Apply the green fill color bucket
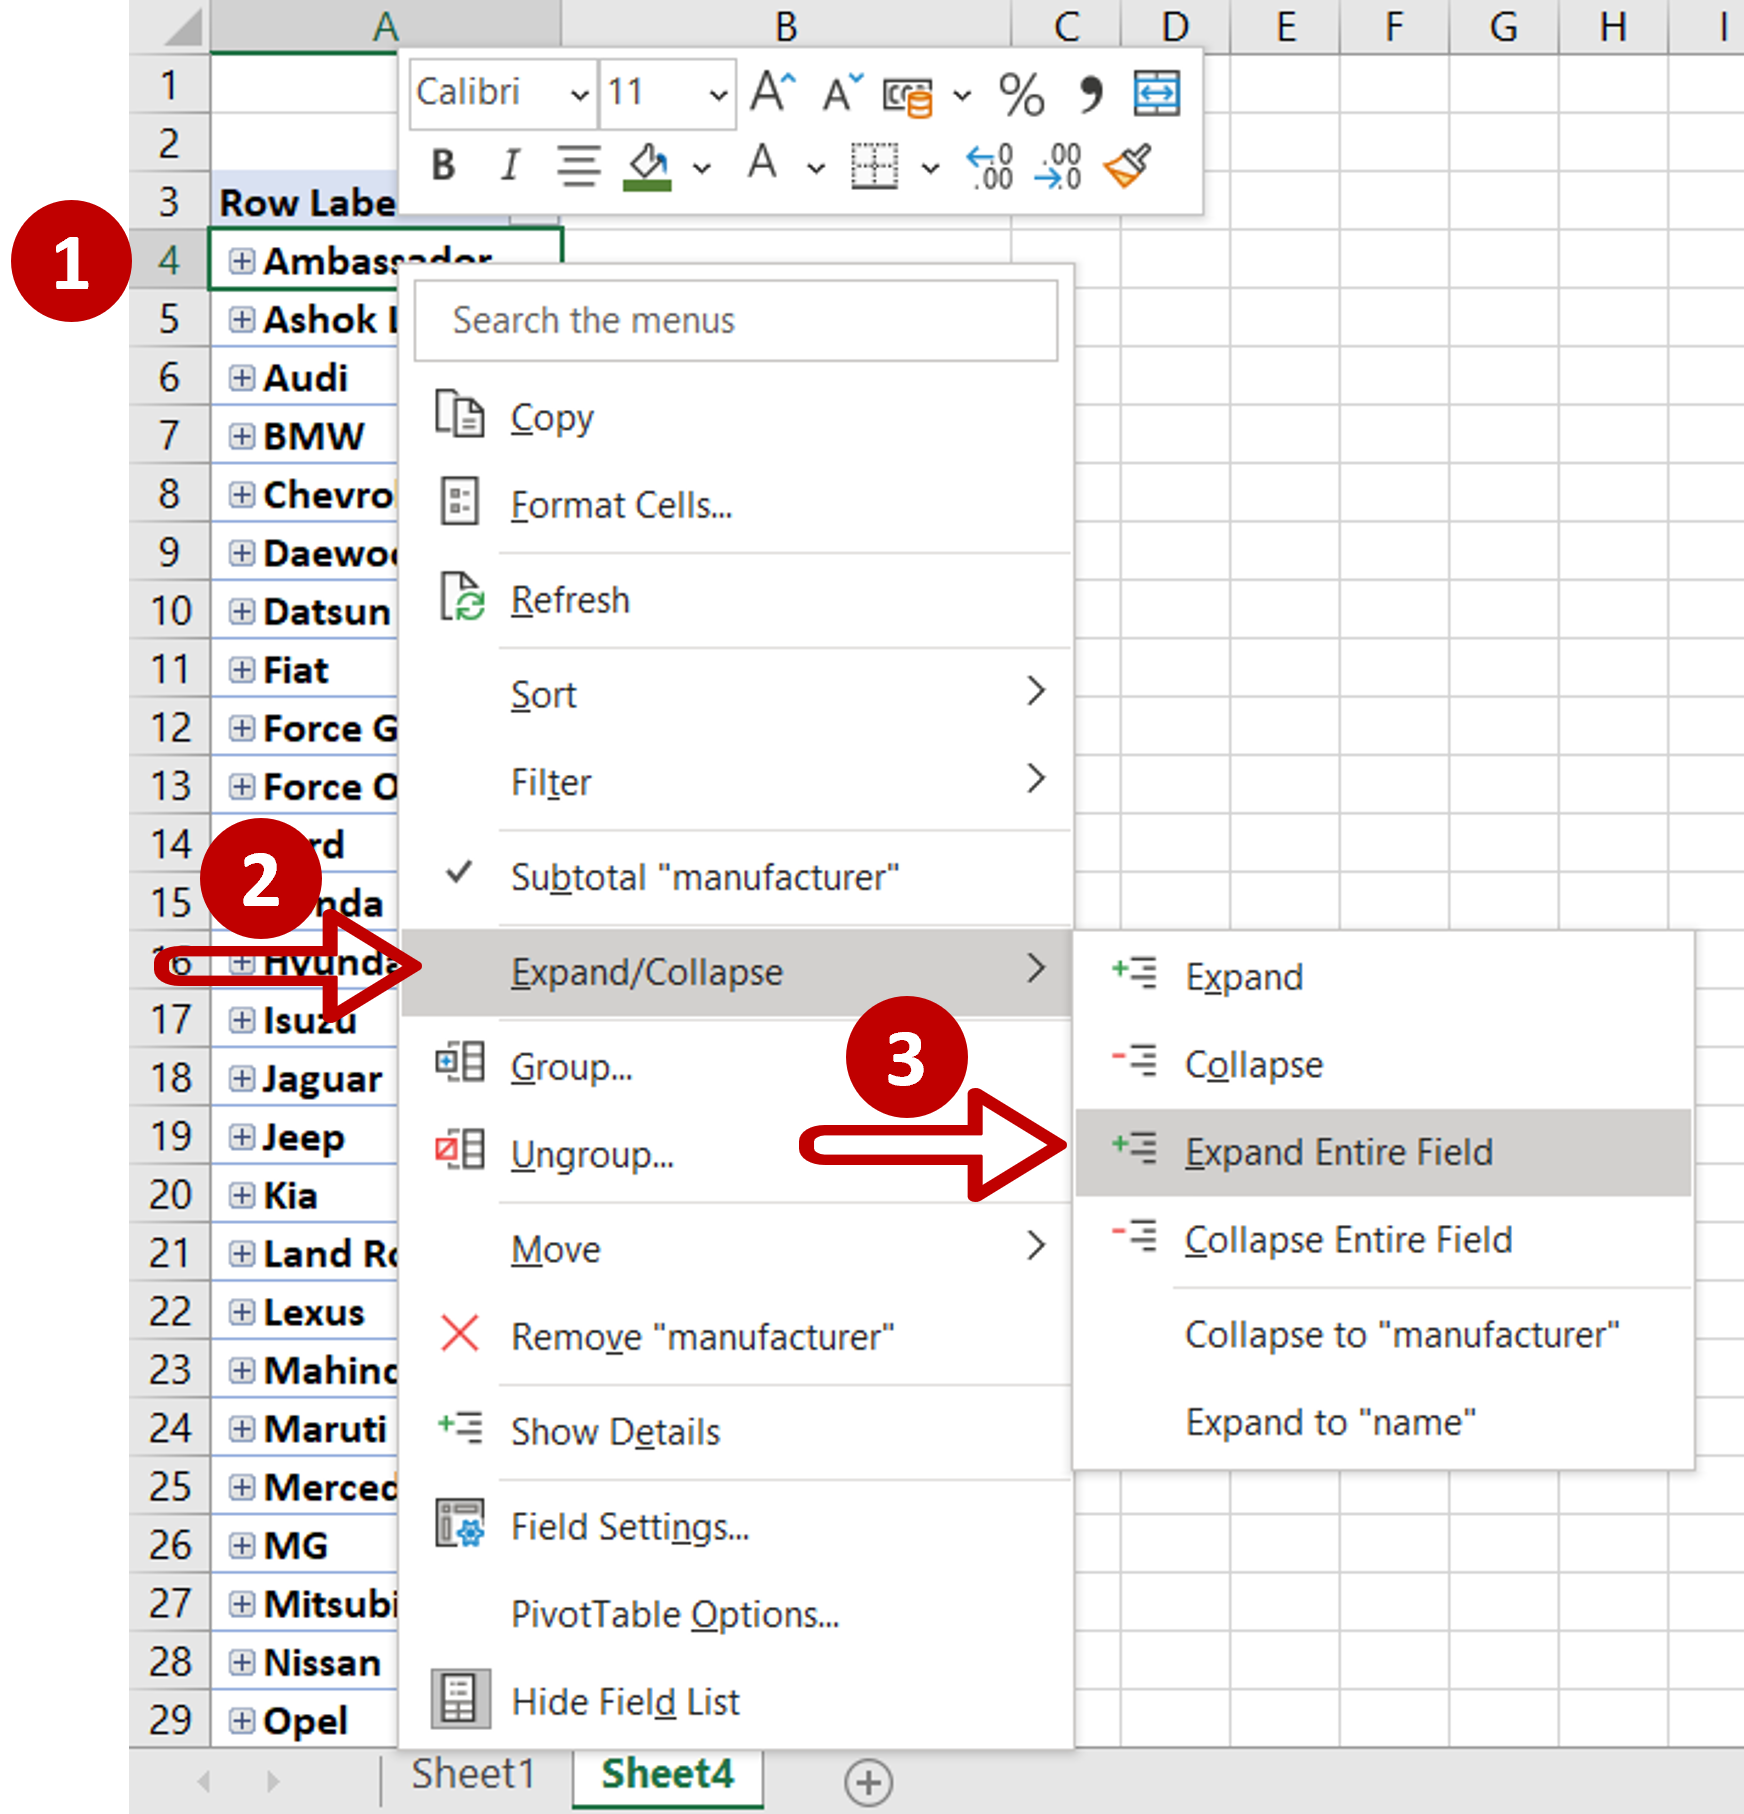 click(647, 165)
